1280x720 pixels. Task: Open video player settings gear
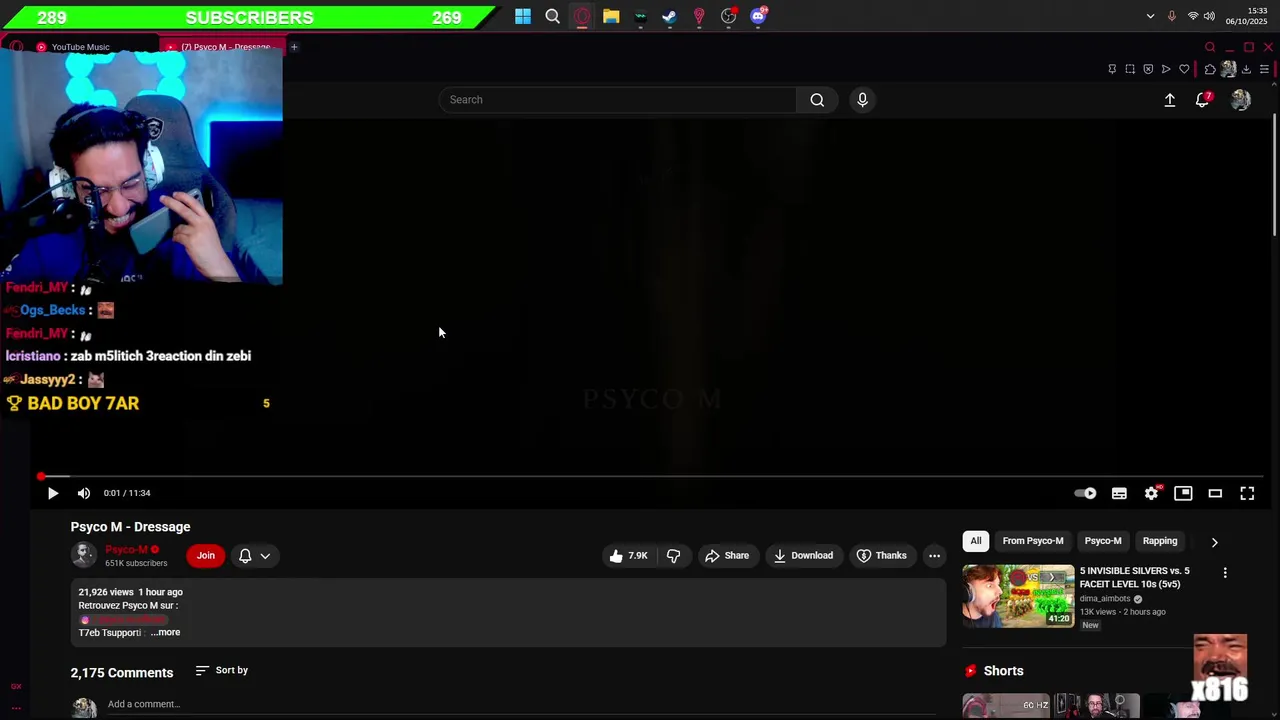[1151, 493]
